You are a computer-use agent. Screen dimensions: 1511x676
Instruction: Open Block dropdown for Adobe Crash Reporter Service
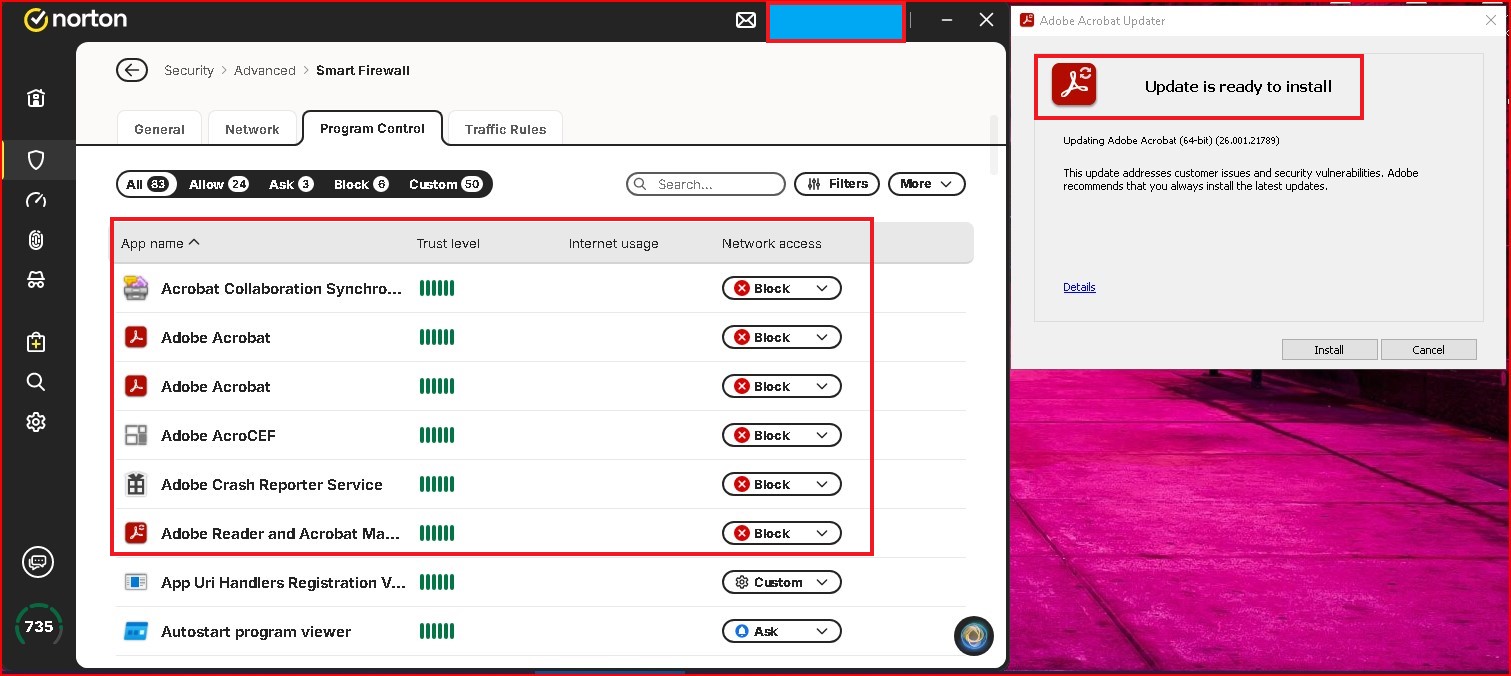tap(782, 485)
